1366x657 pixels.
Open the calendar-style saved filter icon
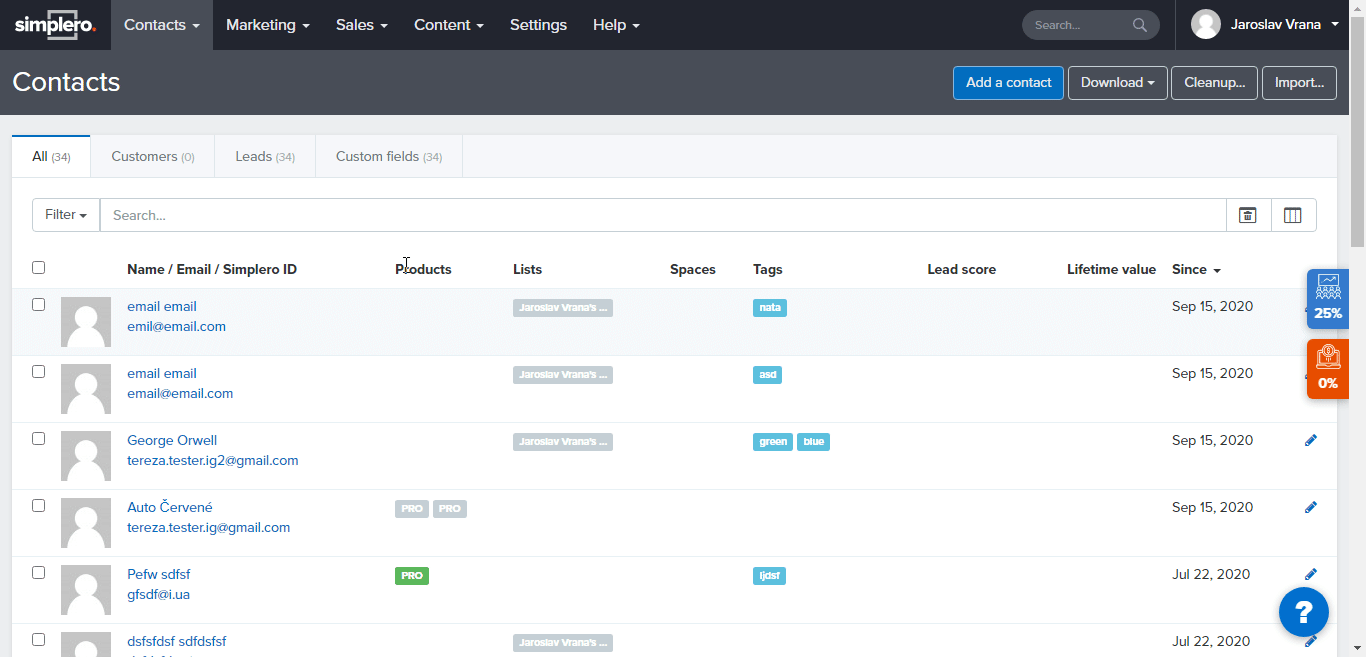point(1248,215)
